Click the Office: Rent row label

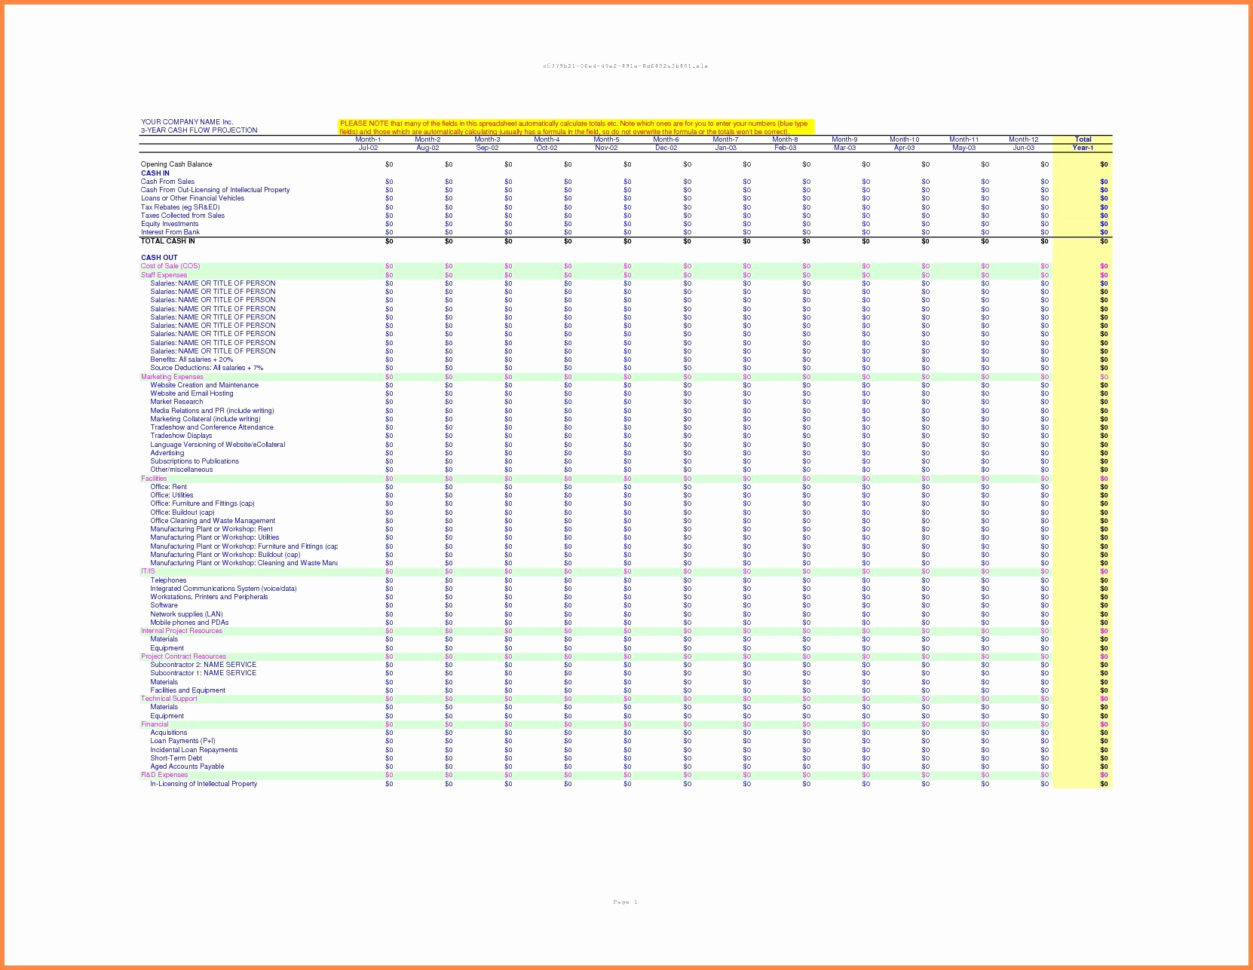[170, 486]
